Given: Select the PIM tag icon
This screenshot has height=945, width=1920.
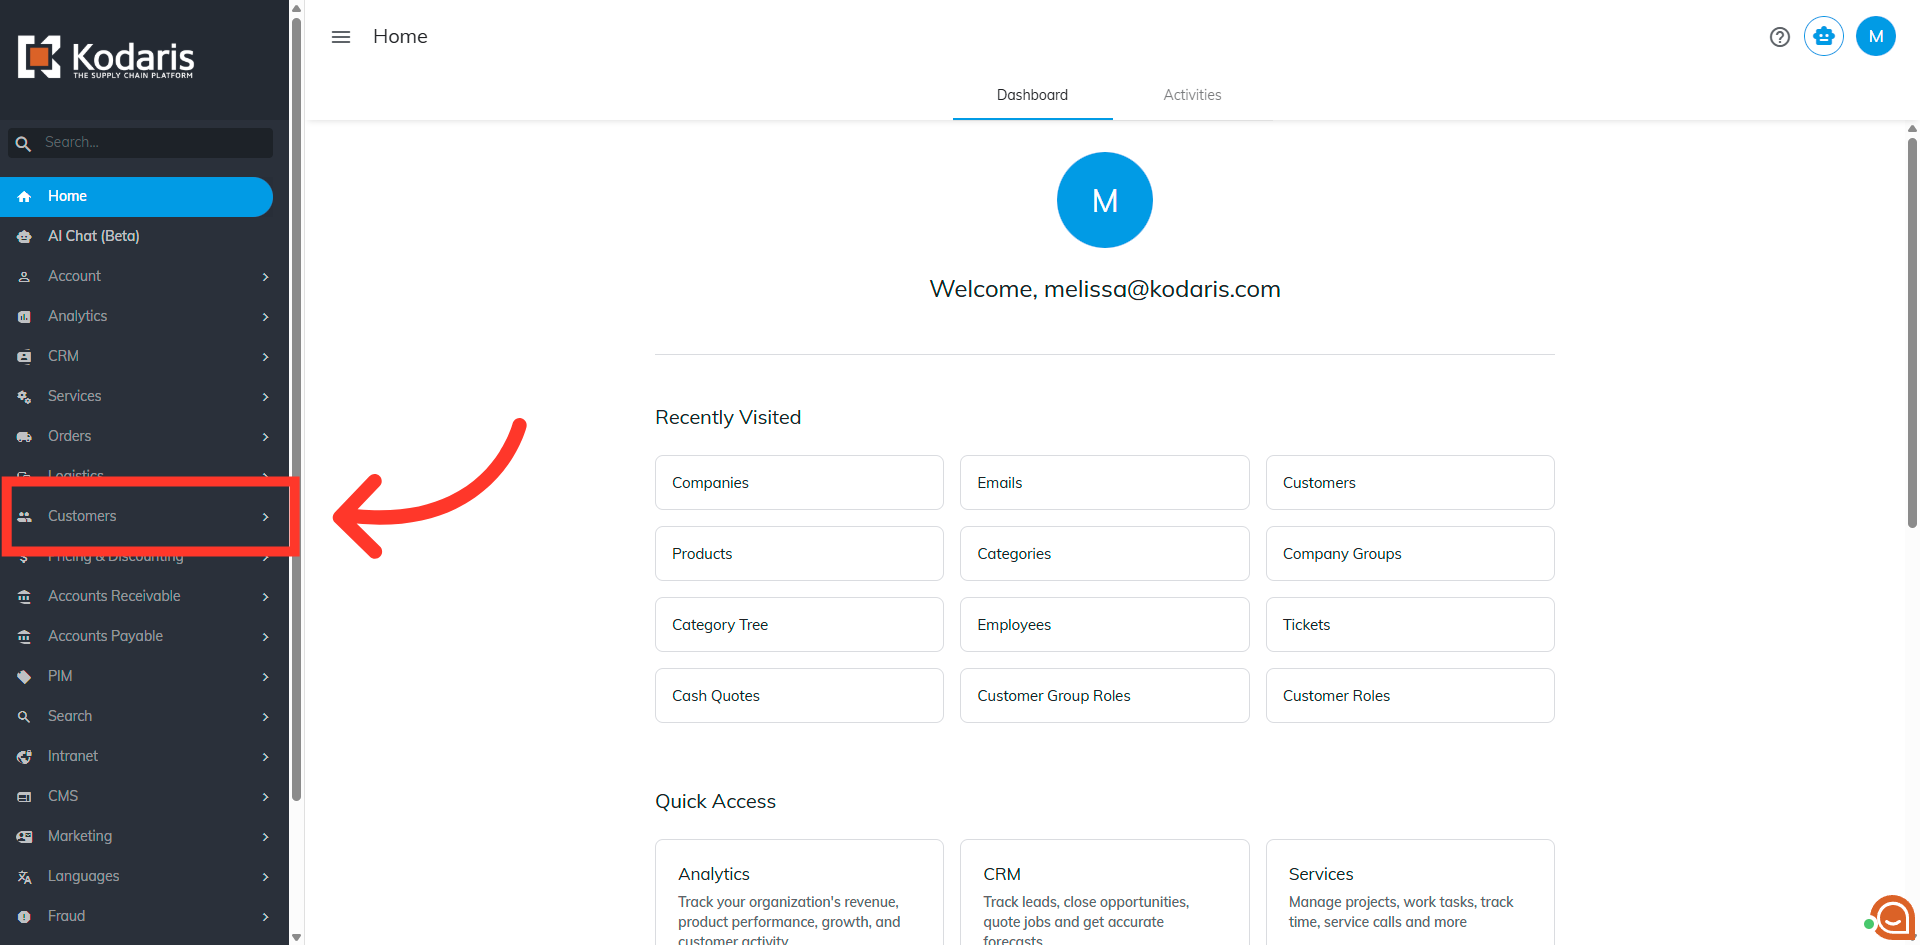Looking at the screenshot, I should point(24,677).
